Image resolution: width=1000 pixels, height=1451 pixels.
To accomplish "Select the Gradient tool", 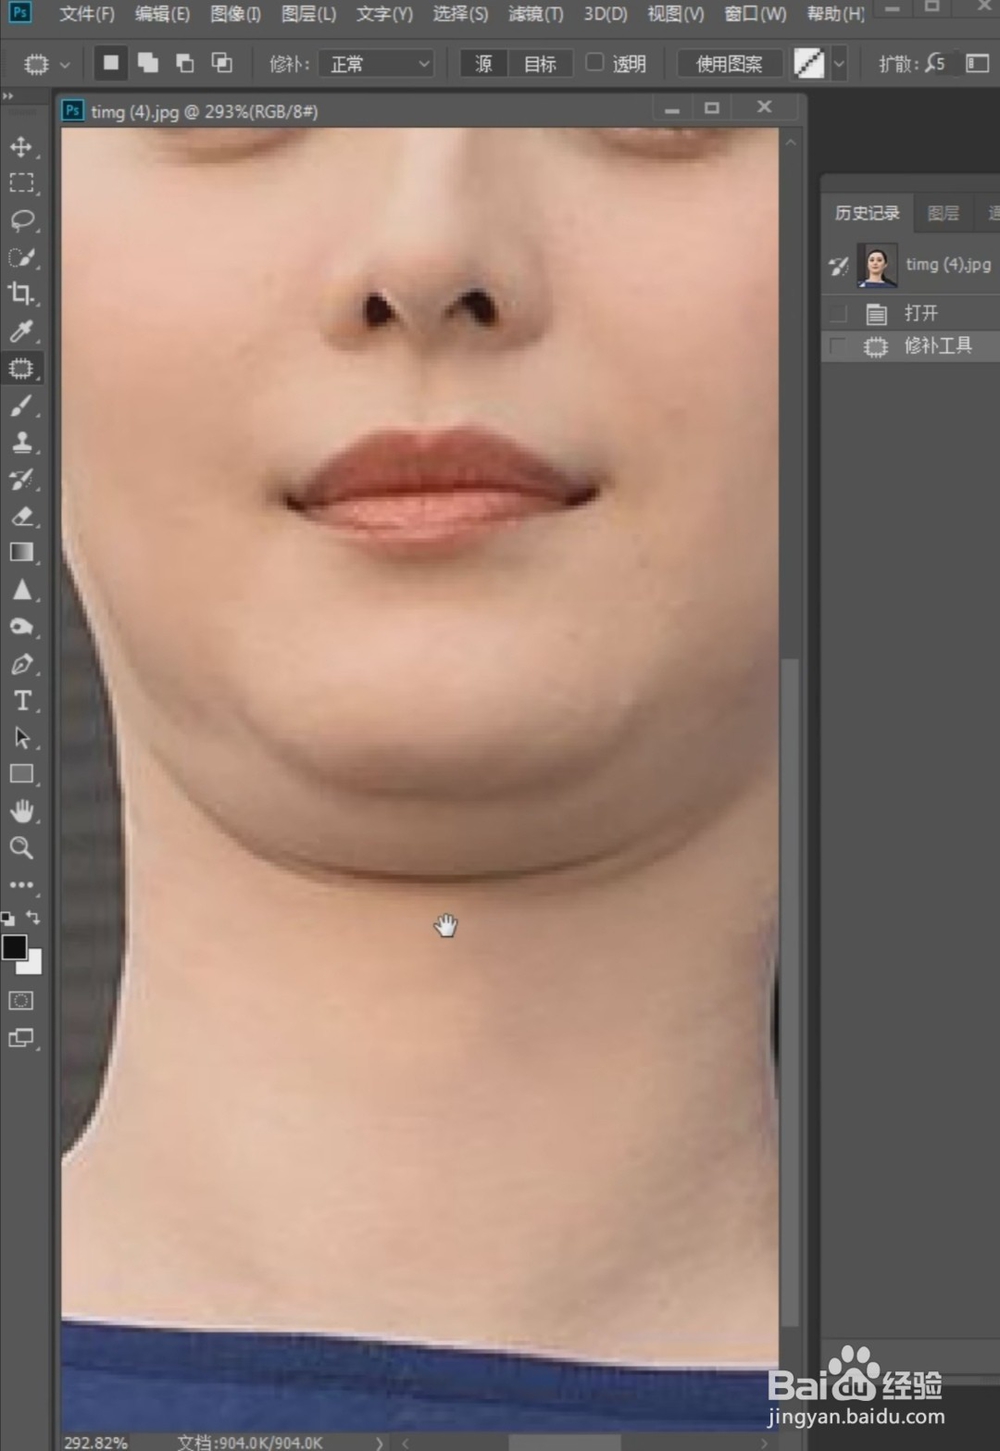I will (21, 553).
